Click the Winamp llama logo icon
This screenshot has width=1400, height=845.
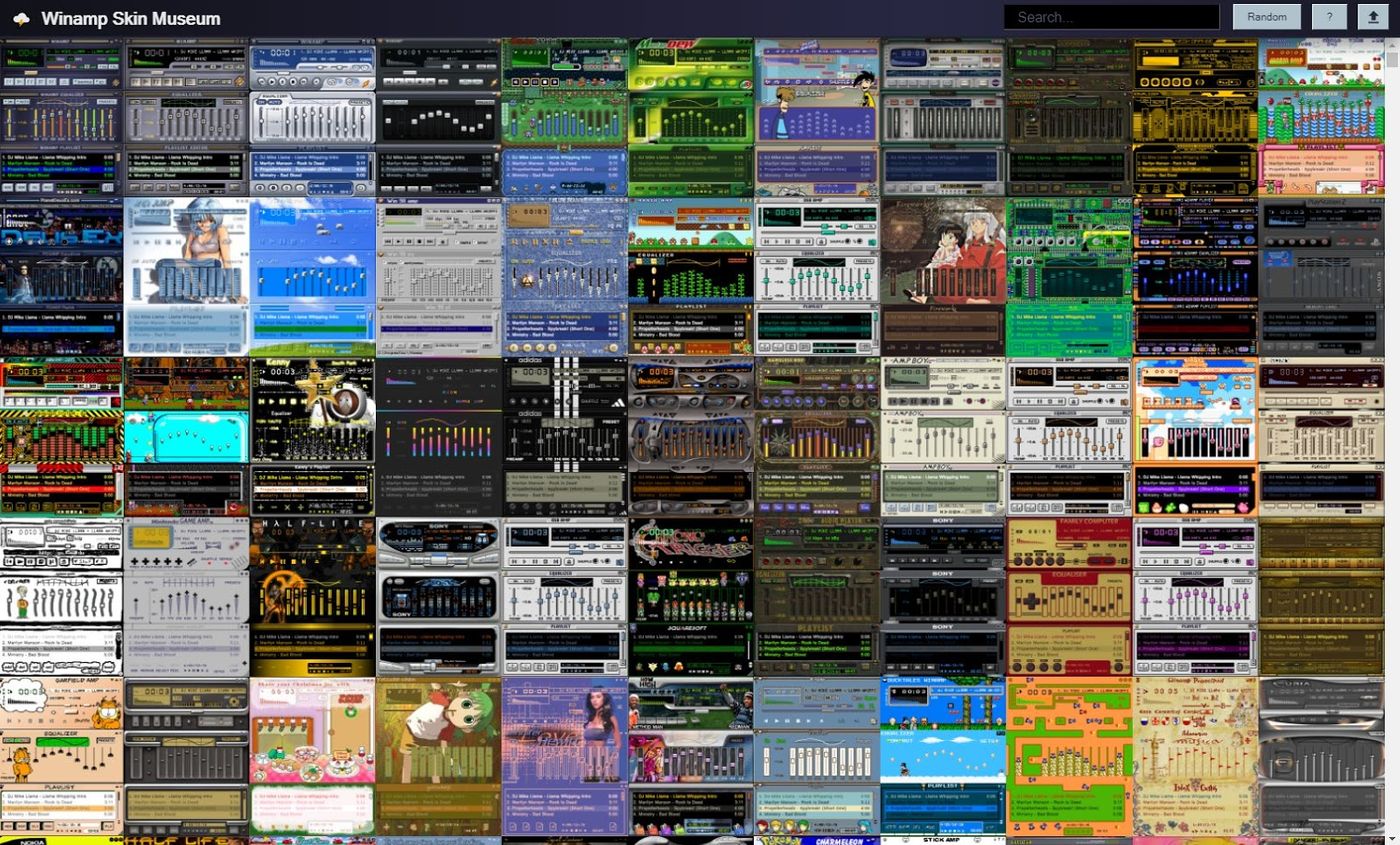21,18
